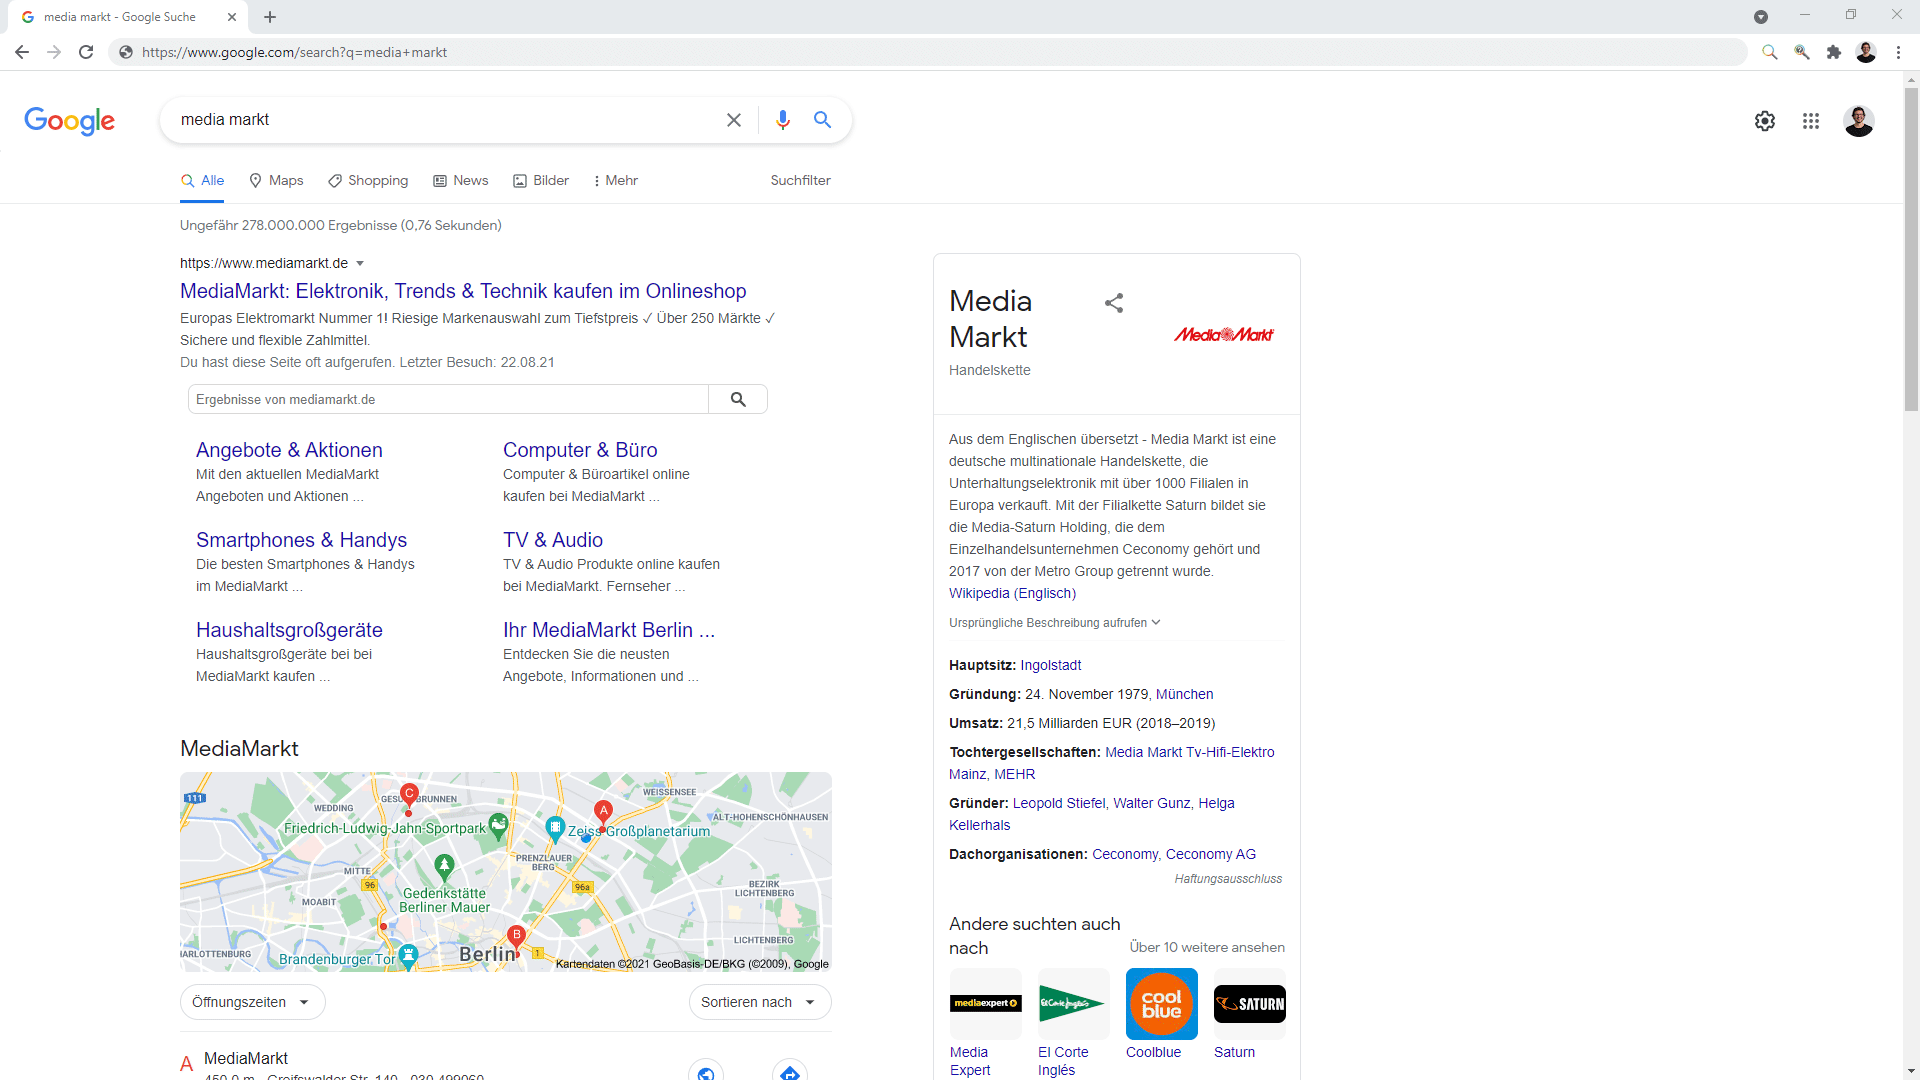Click the browser back arrow

tap(22, 52)
